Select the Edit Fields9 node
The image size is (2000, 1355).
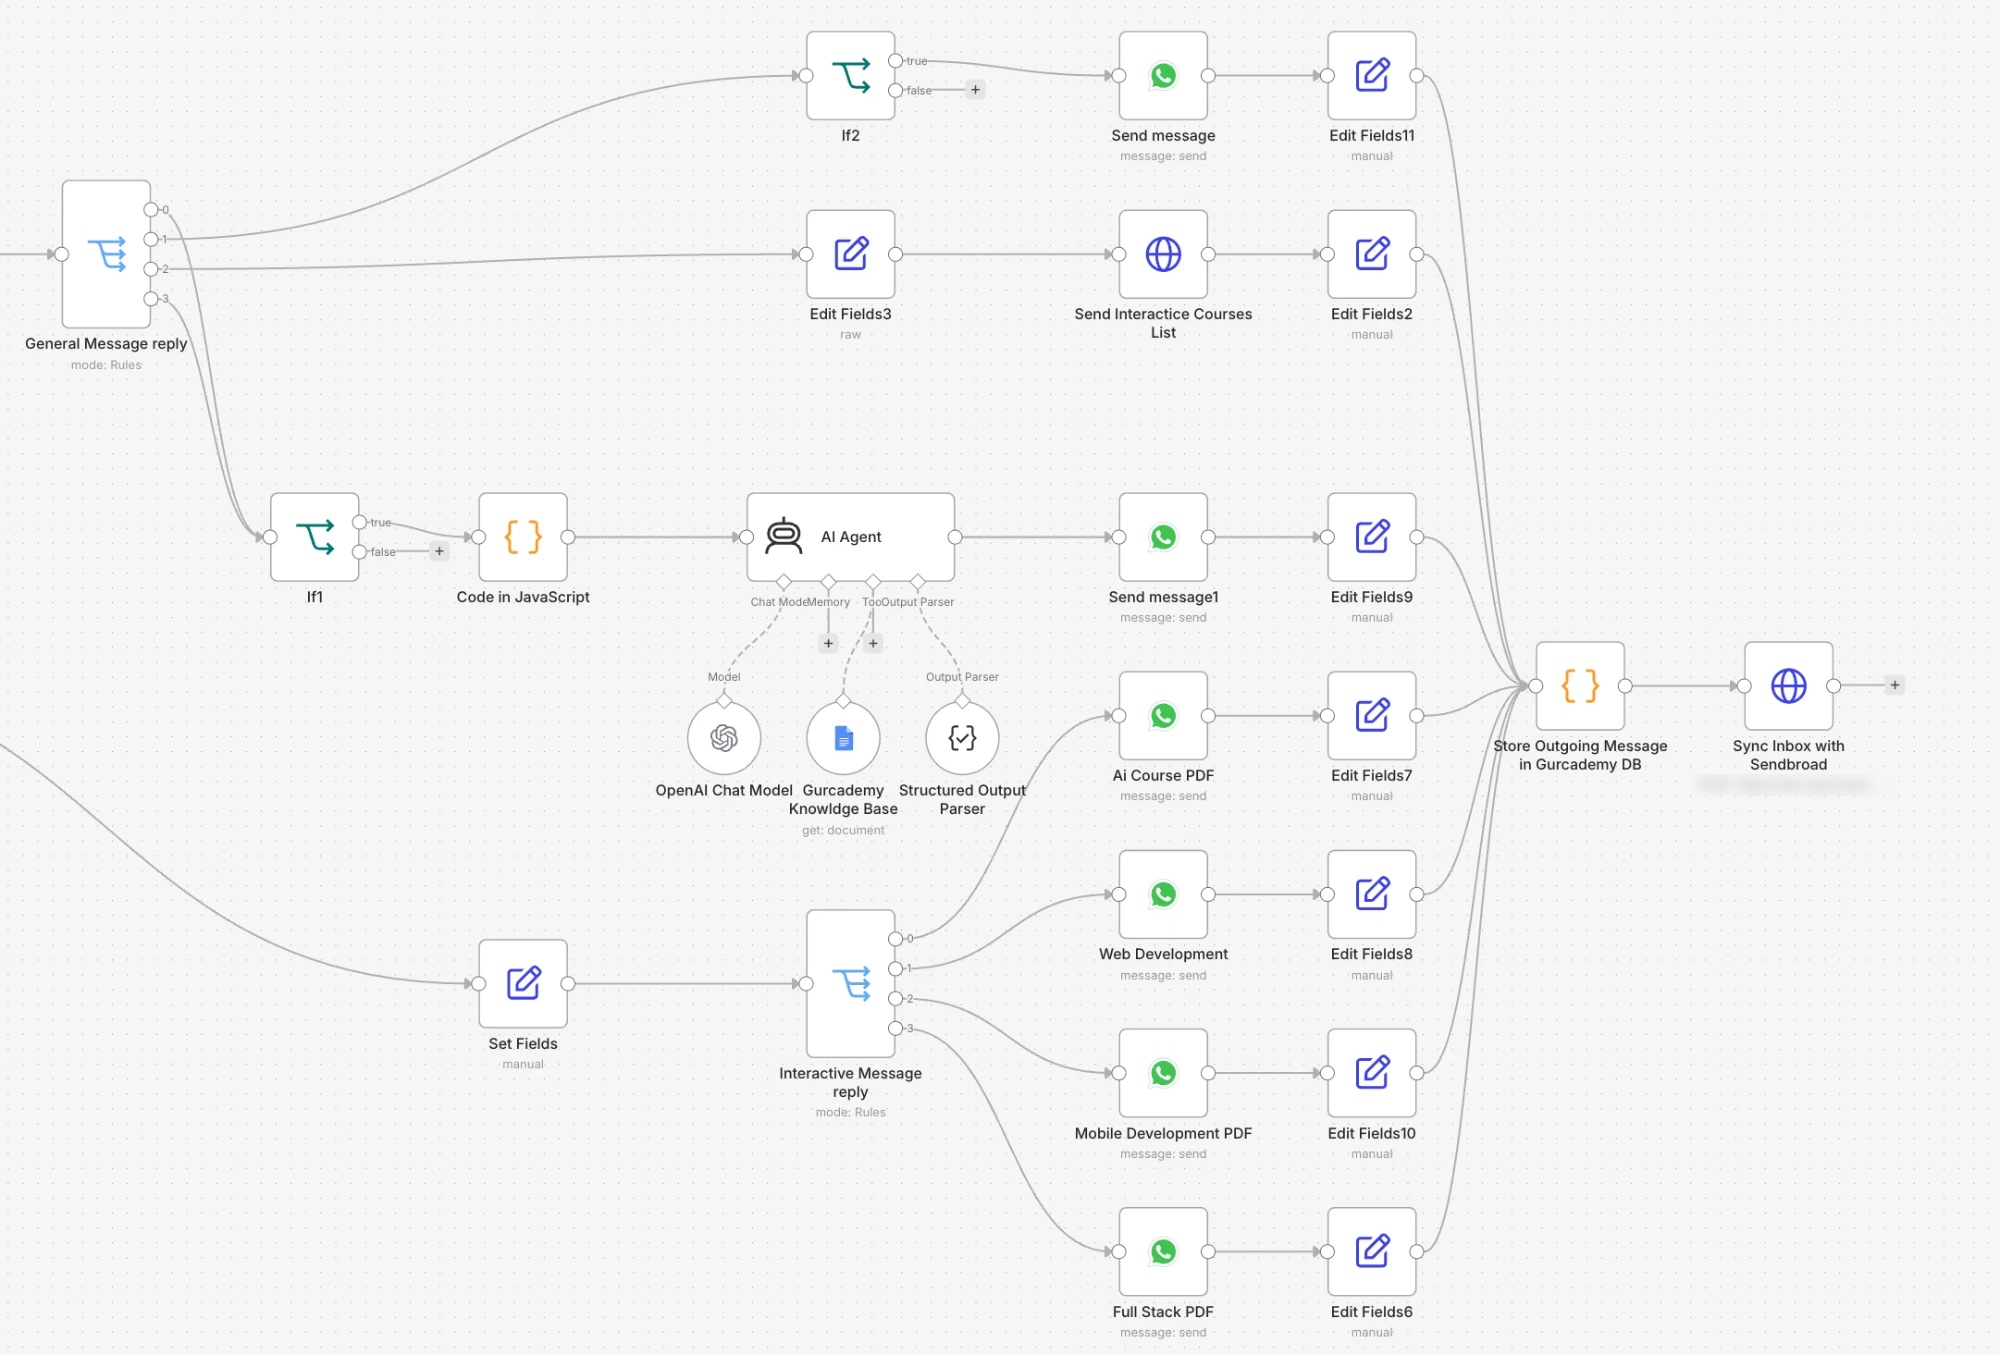click(1372, 537)
